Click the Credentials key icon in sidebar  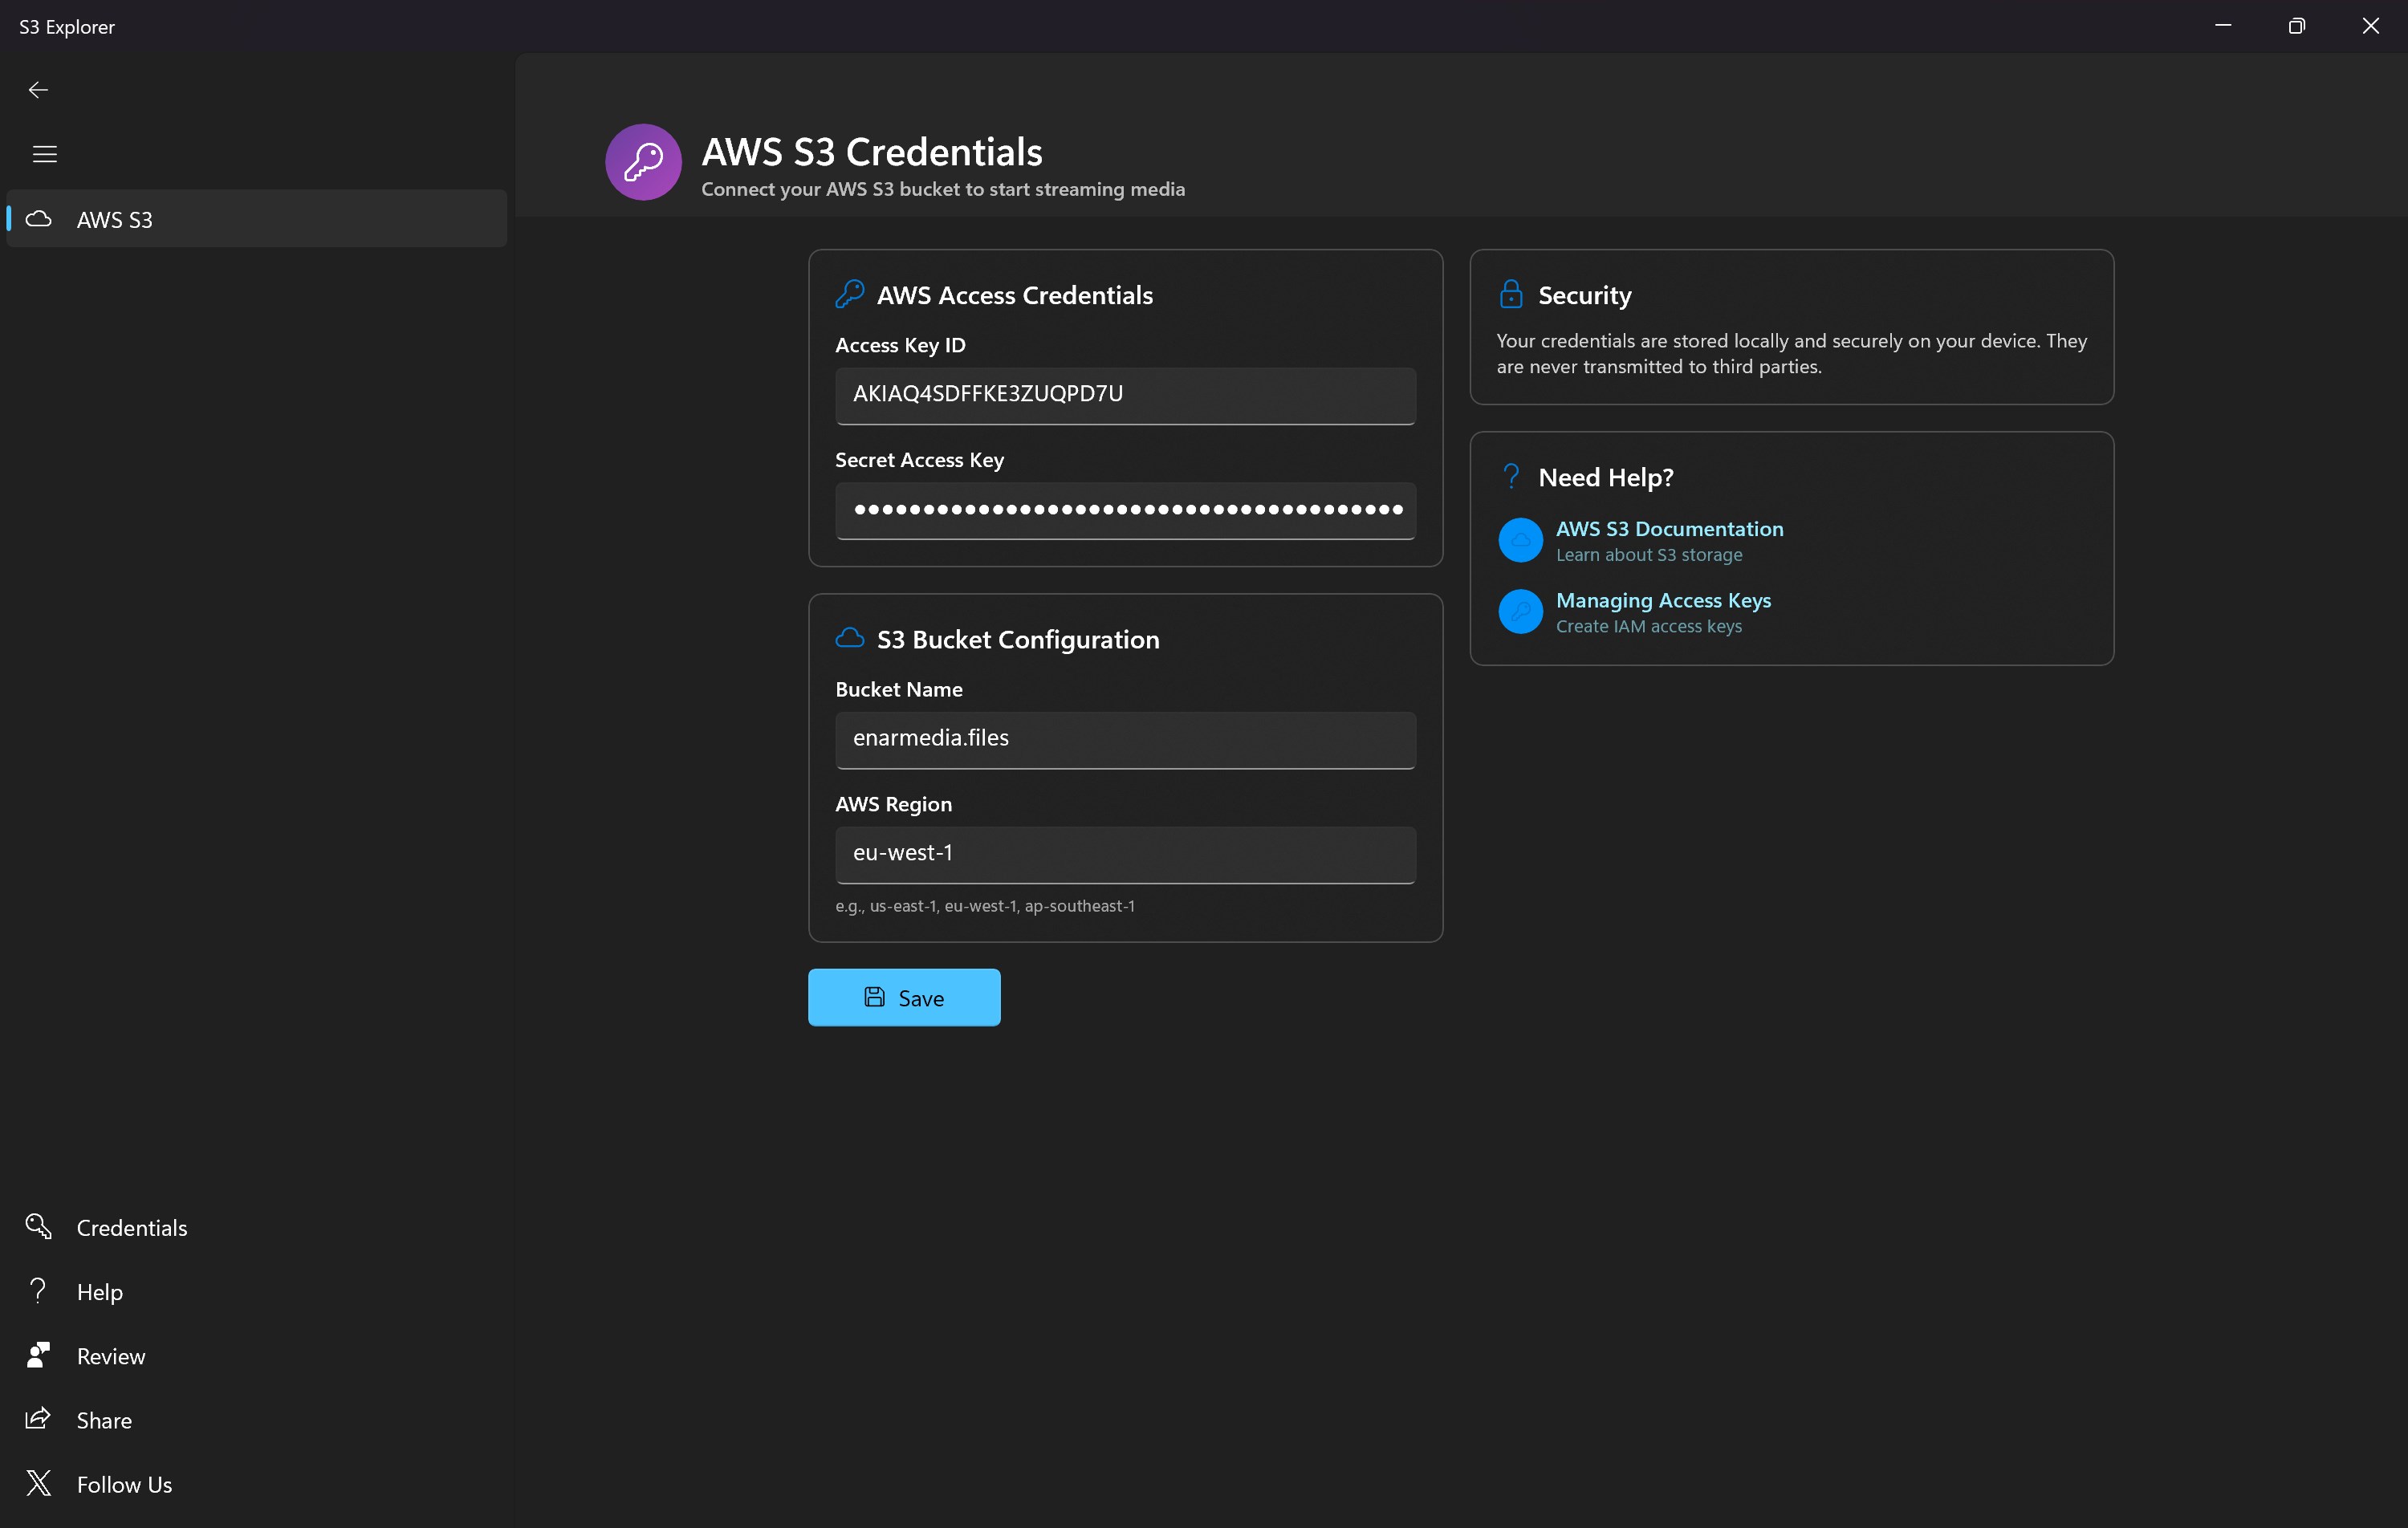click(38, 1226)
